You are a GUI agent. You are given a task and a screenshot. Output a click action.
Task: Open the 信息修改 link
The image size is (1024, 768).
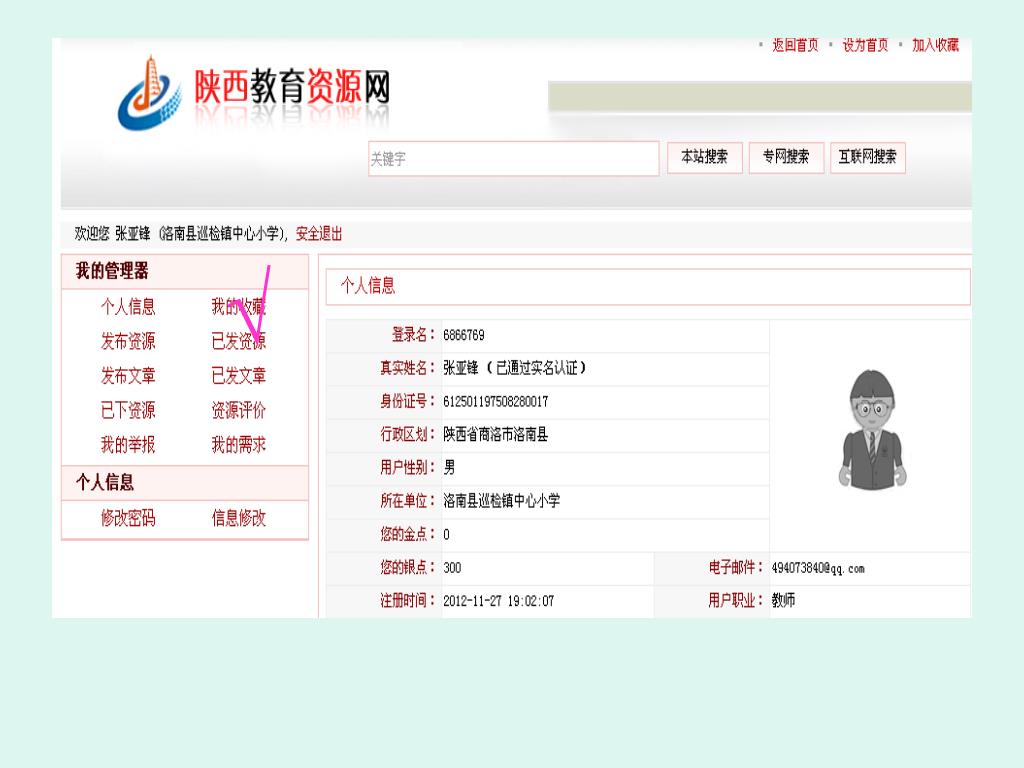point(238,518)
